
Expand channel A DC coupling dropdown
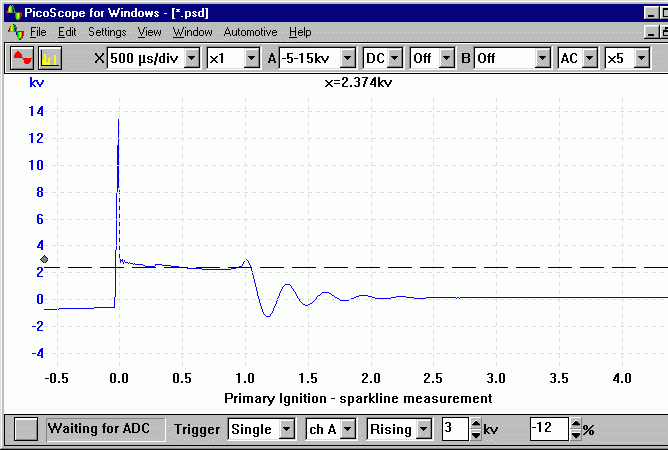coord(395,58)
